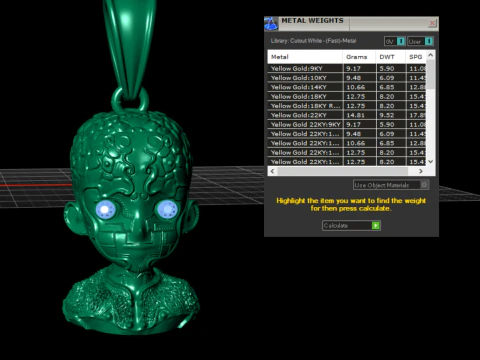Click the vertical scrollbar thumb of metals list

click(431, 74)
